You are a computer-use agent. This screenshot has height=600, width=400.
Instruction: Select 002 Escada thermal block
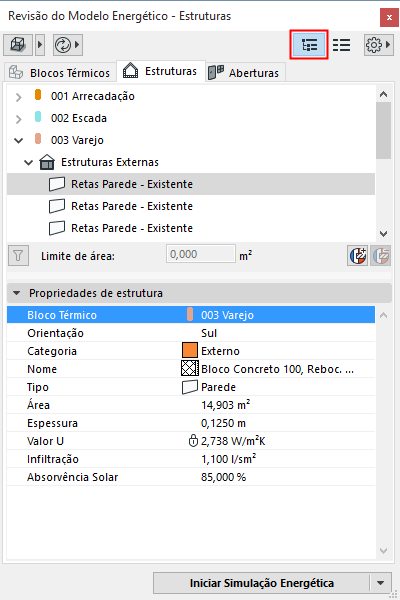[x=79, y=118]
